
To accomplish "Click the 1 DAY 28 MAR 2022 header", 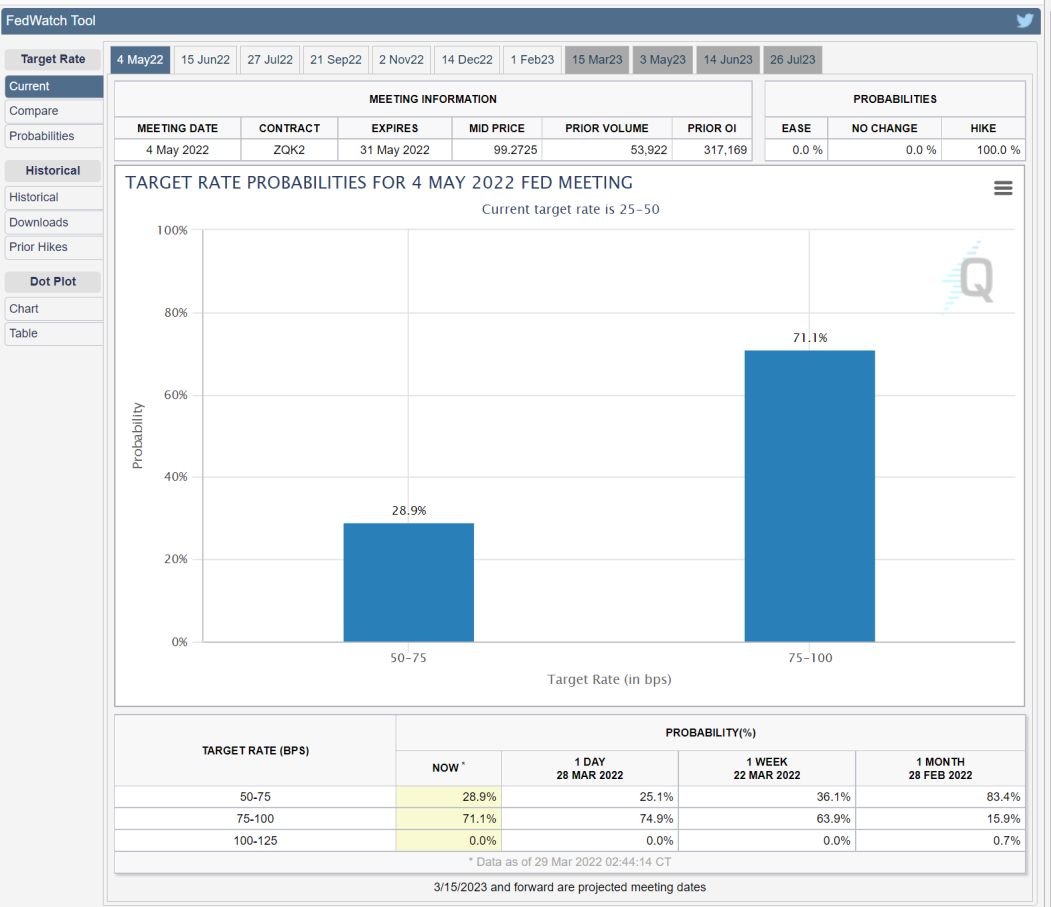I will coord(590,768).
